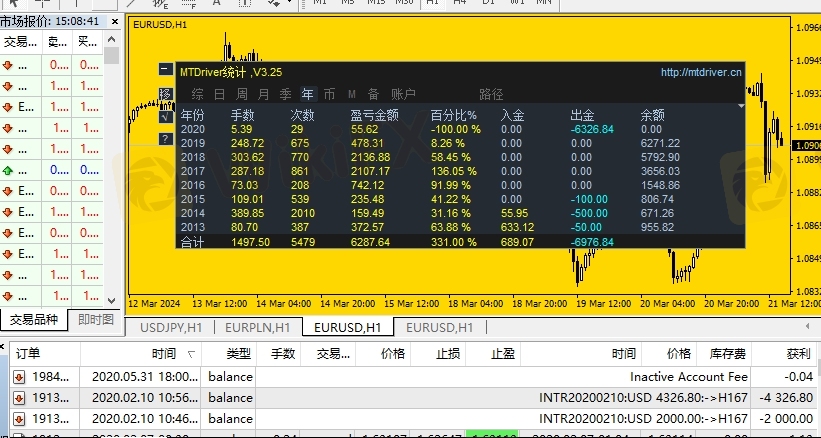Select the highlighted 年 yearly tab
The width and height of the screenshot is (821, 438).
(307, 94)
